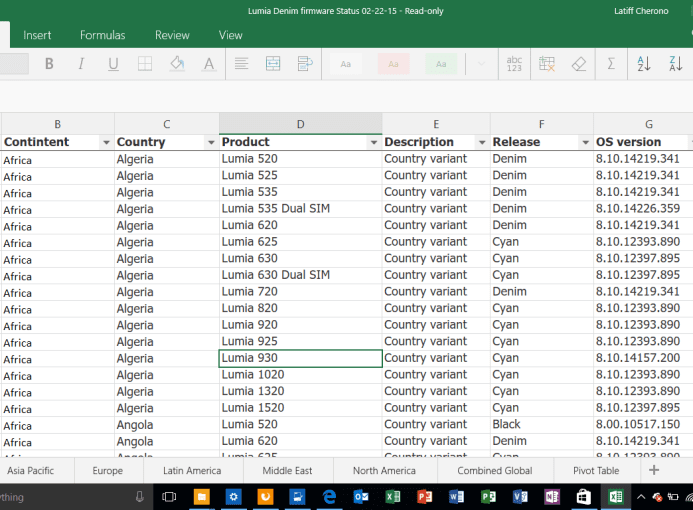Select the Merge and Center icon

coord(273,64)
